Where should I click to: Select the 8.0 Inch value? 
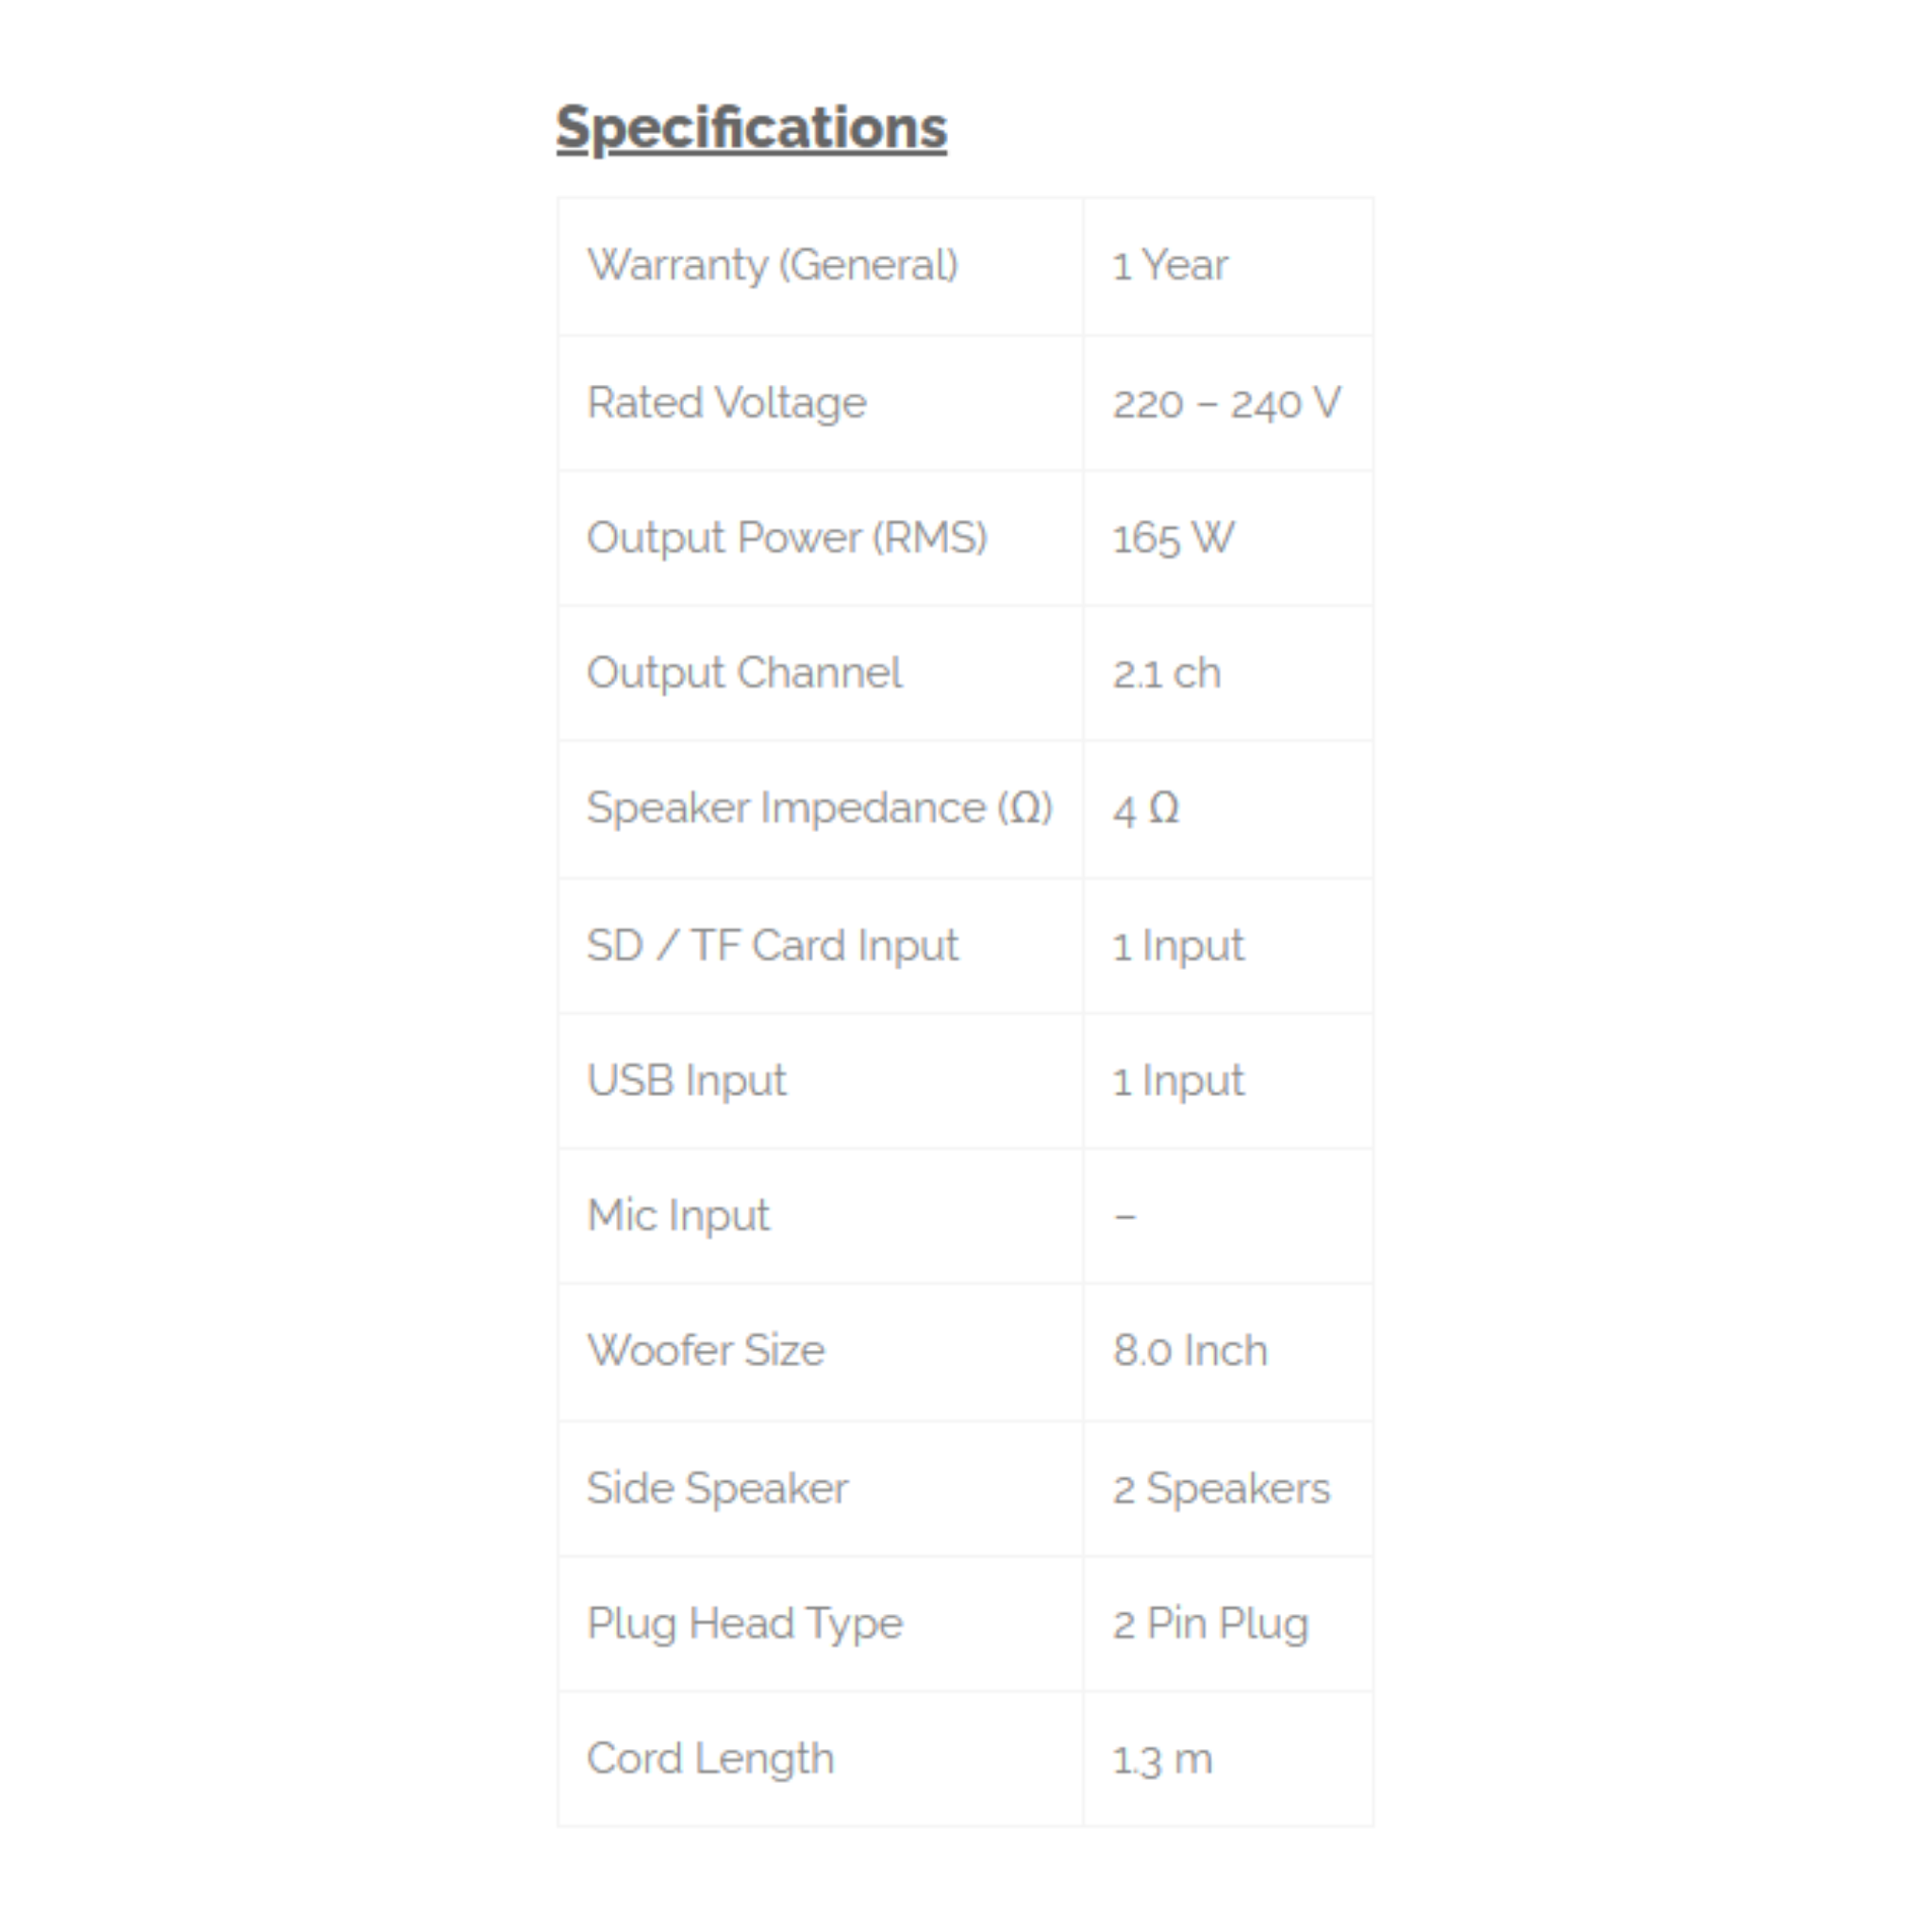point(1190,1351)
